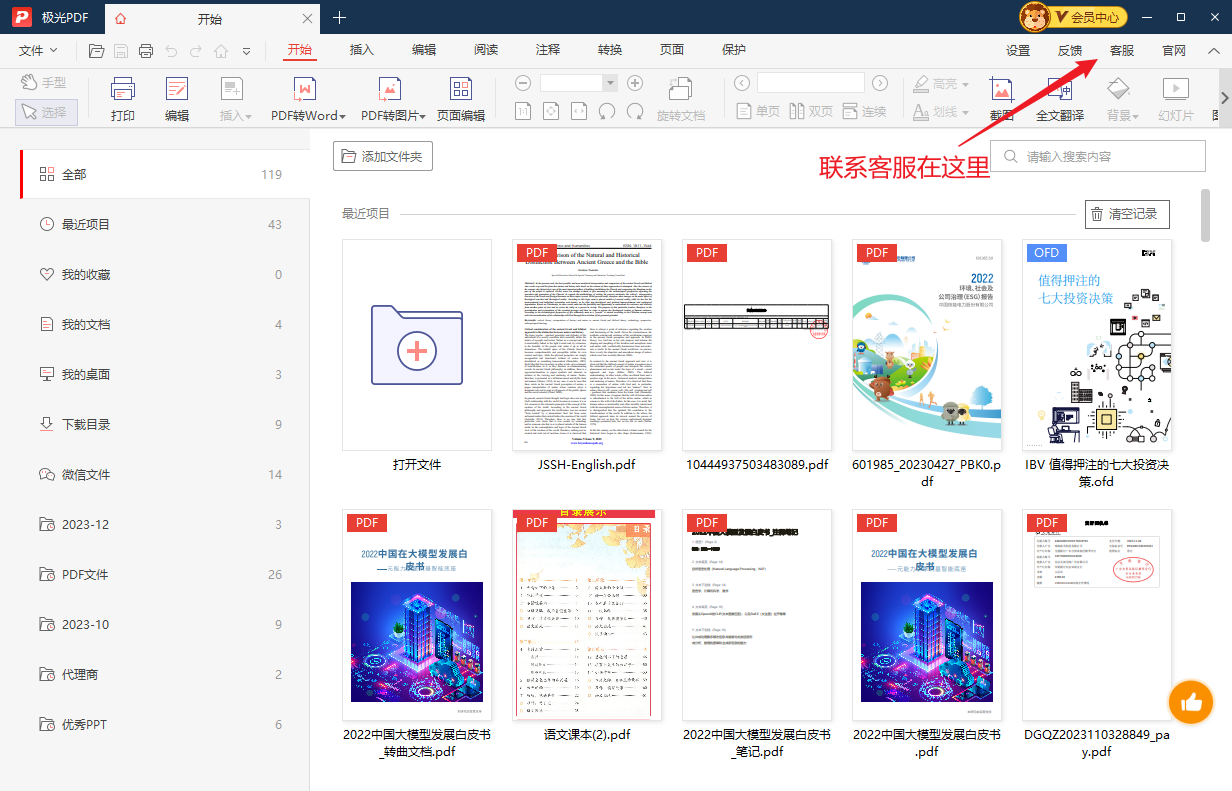Open 客服 customer service link
This screenshot has width=1232, height=791.
tap(1121, 51)
